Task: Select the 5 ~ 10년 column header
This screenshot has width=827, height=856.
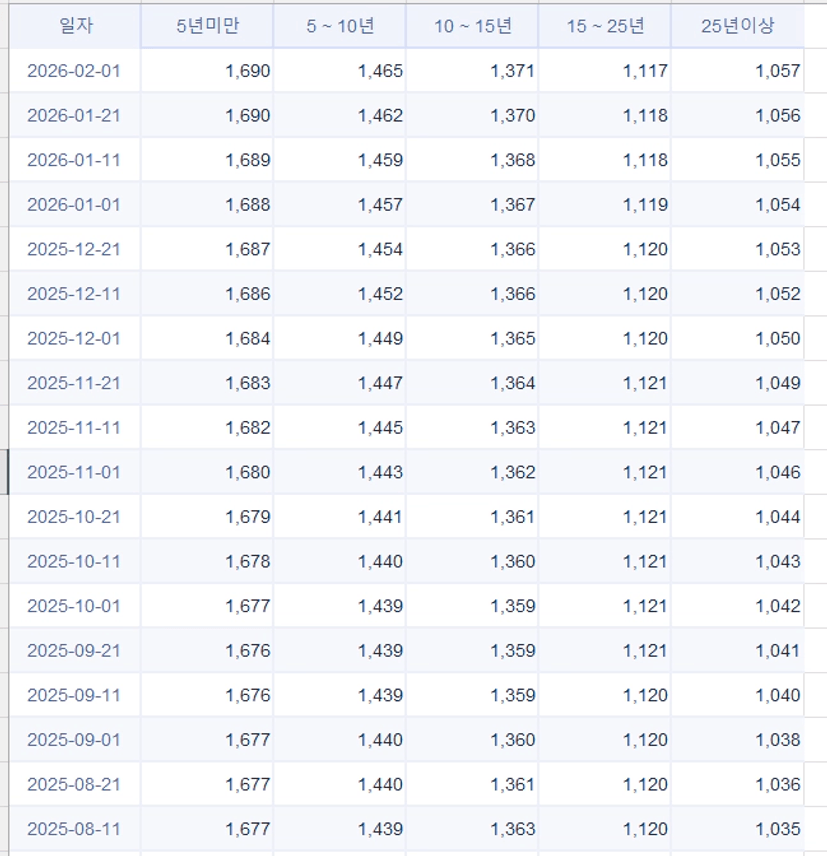Action: [340, 26]
